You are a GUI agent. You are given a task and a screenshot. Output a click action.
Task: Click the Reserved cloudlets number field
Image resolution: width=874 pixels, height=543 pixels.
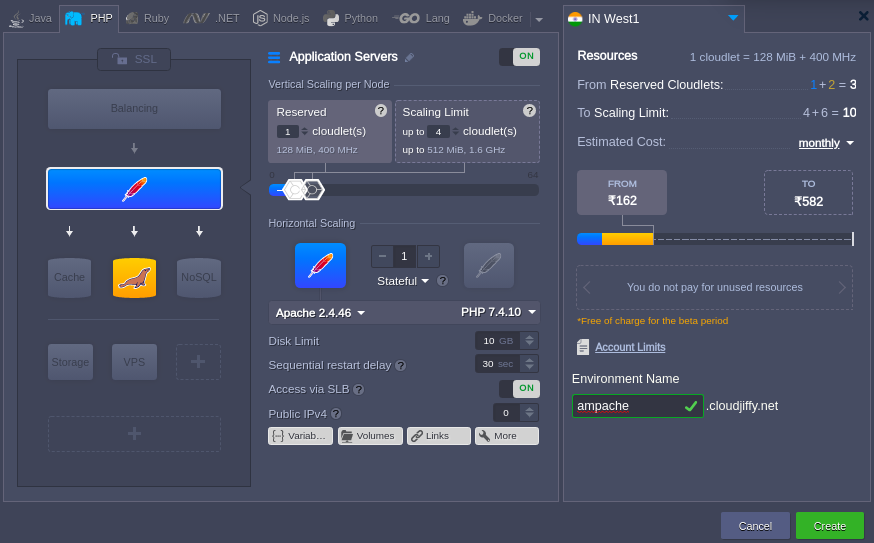pos(288,132)
